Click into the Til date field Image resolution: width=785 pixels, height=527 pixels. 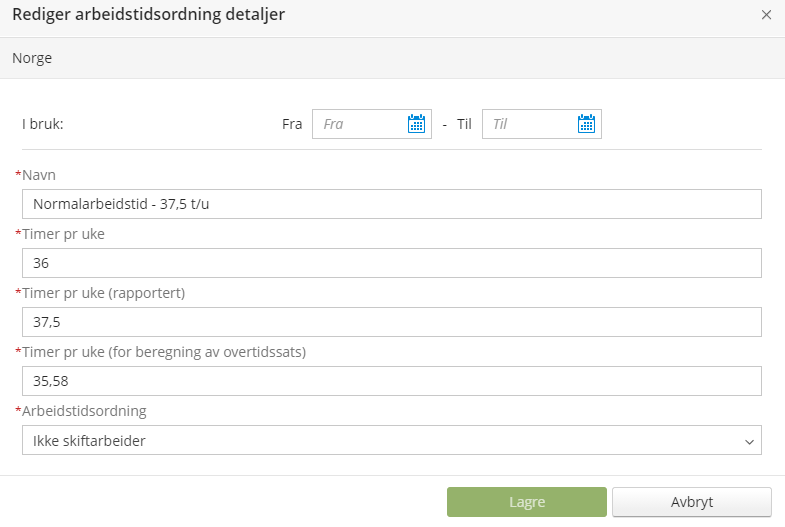pos(528,124)
